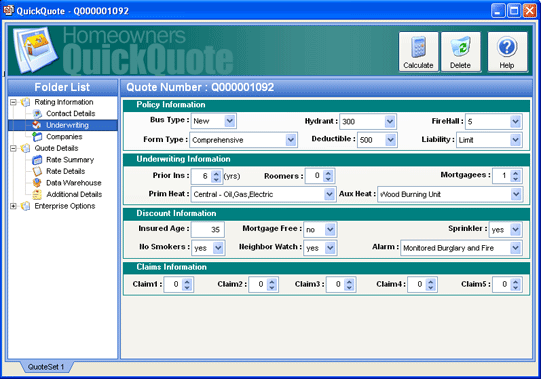Click the Rating Information folder icon
This screenshot has width=541, height=379.
[x=25, y=102]
